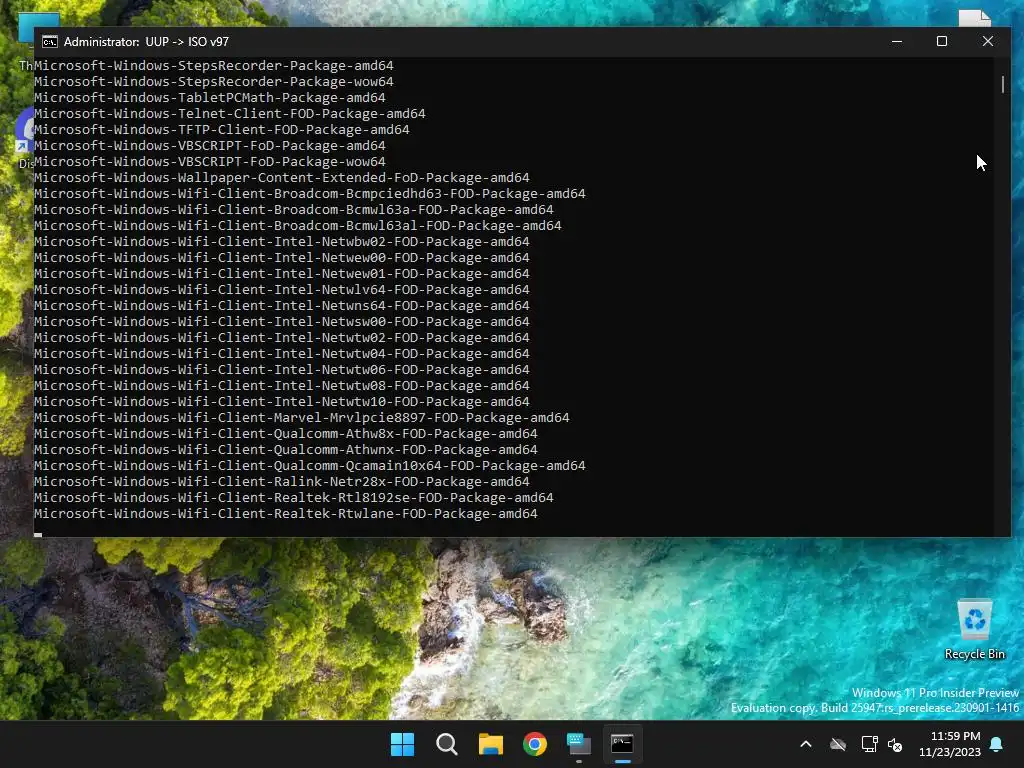The height and width of the screenshot is (768, 1024).
Task: Open the notification bell
Action: pos(997,744)
